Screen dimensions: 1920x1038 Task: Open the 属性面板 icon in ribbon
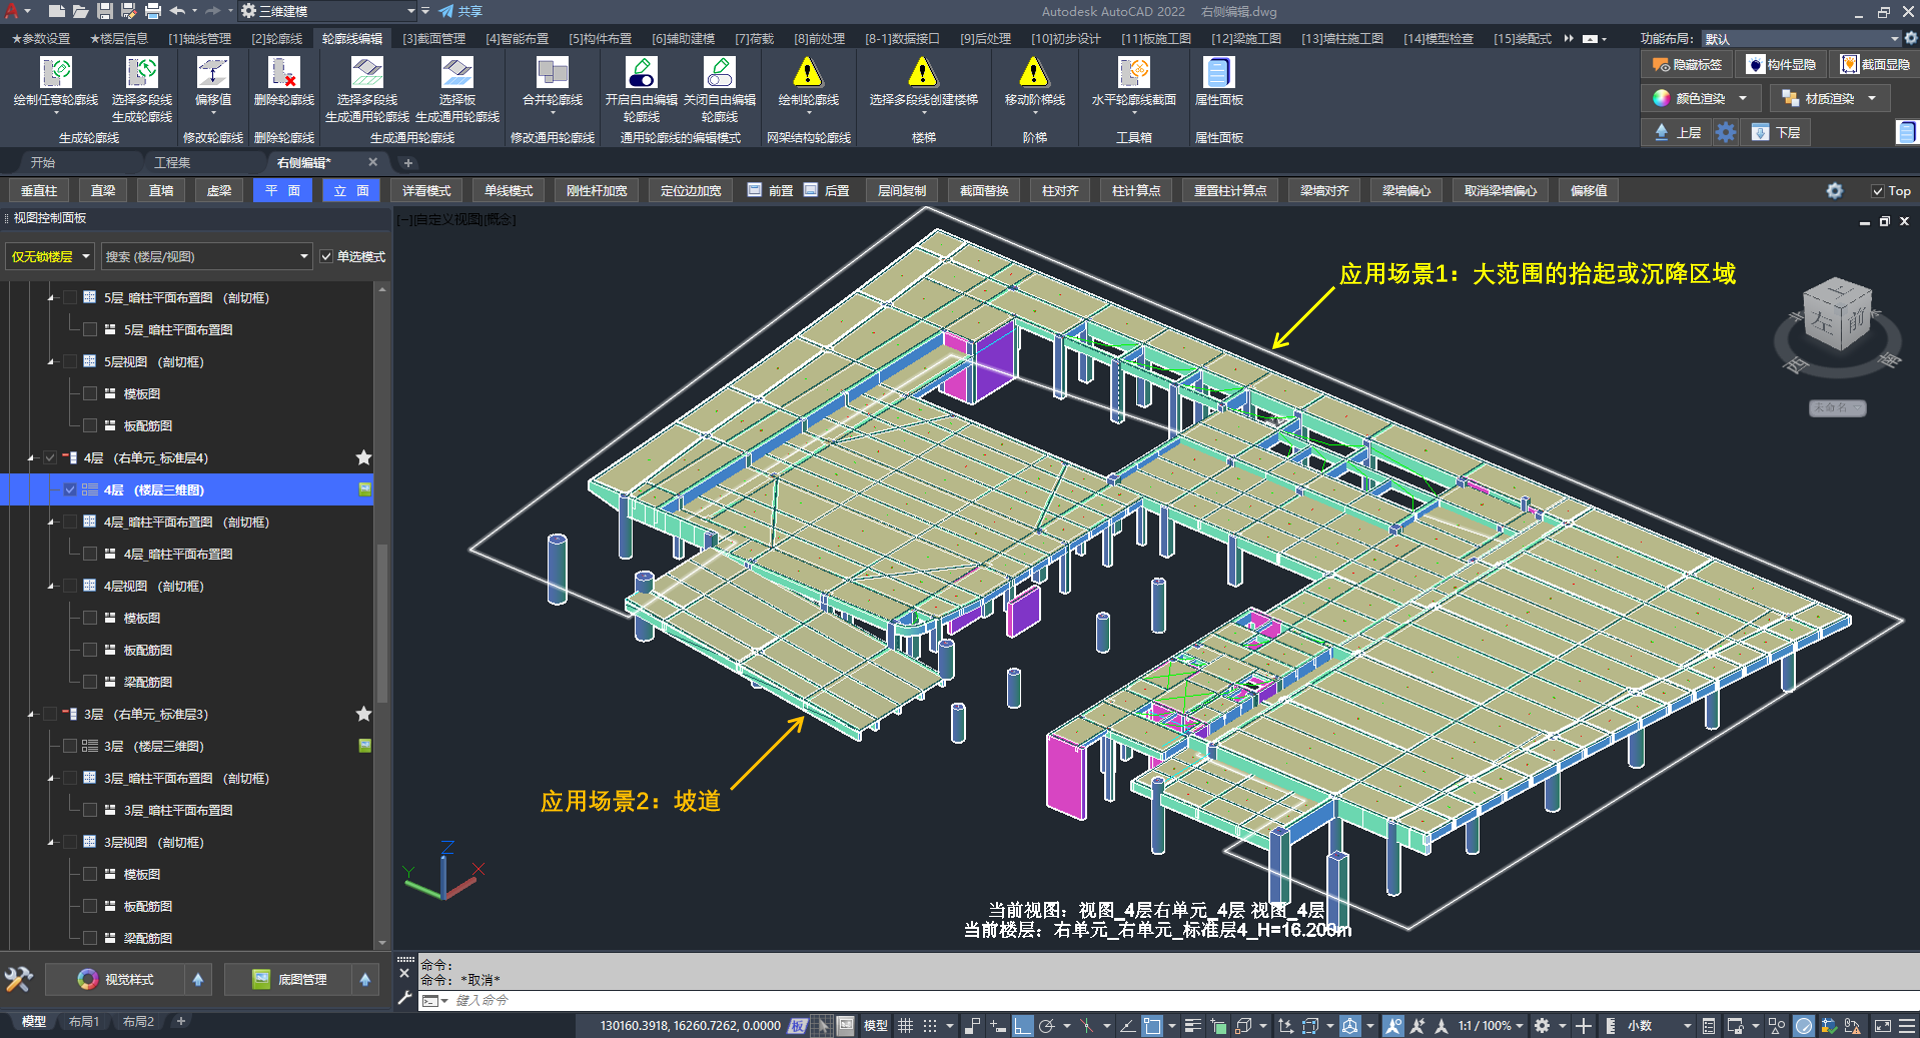point(1218,74)
